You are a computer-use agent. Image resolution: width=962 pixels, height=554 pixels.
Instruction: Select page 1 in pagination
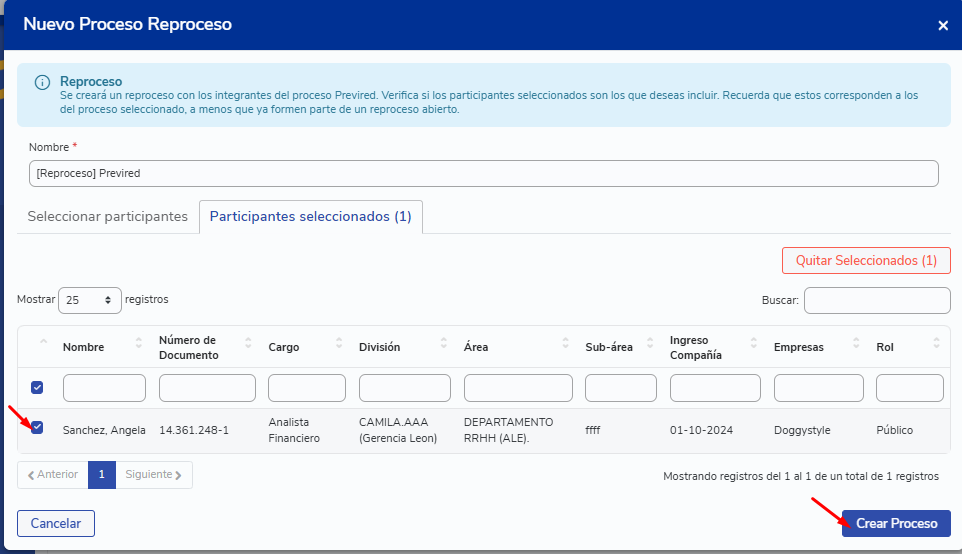[102, 475]
